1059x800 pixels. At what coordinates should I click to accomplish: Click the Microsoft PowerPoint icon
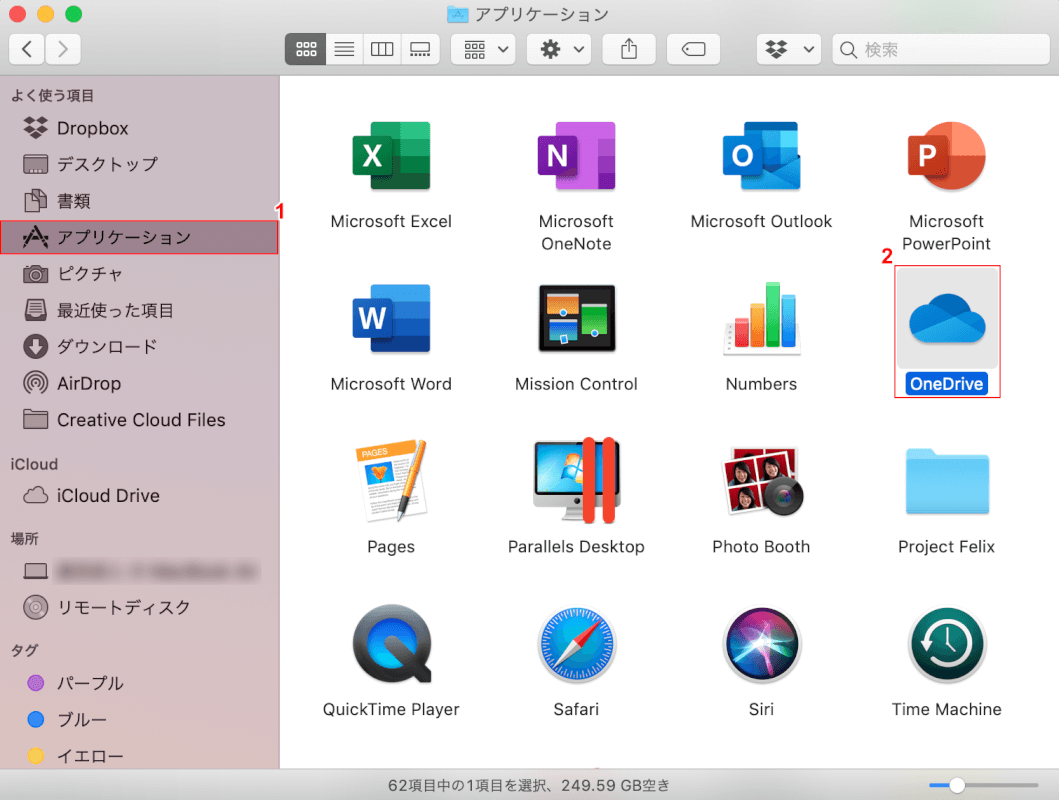click(x=946, y=156)
